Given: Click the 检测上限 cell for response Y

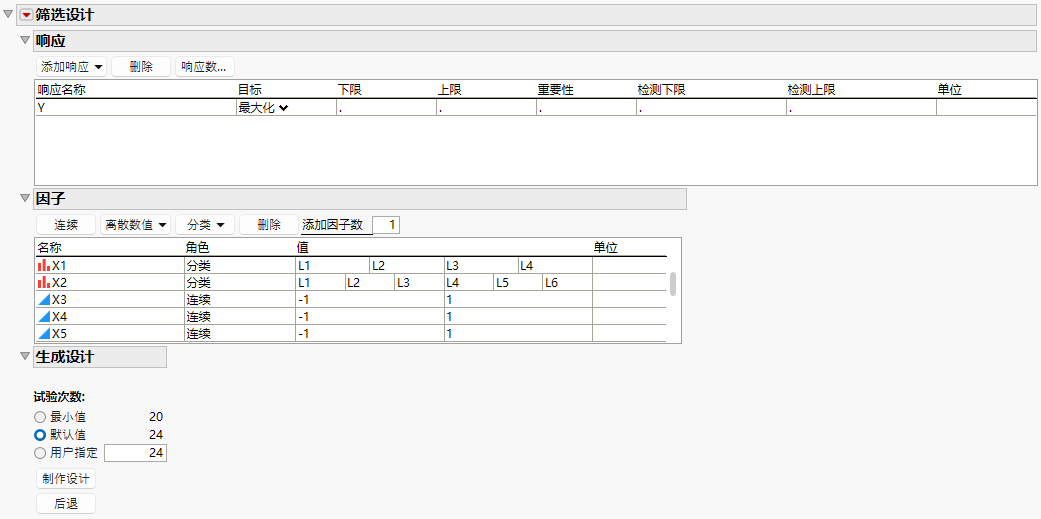Looking at the screenshot, I should [861, 108].
